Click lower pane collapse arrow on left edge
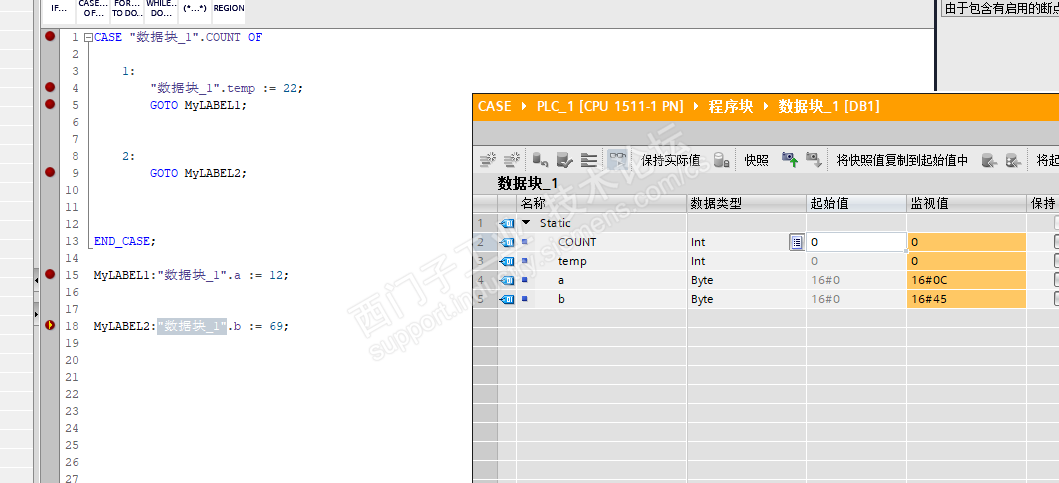 click(36, 312)
